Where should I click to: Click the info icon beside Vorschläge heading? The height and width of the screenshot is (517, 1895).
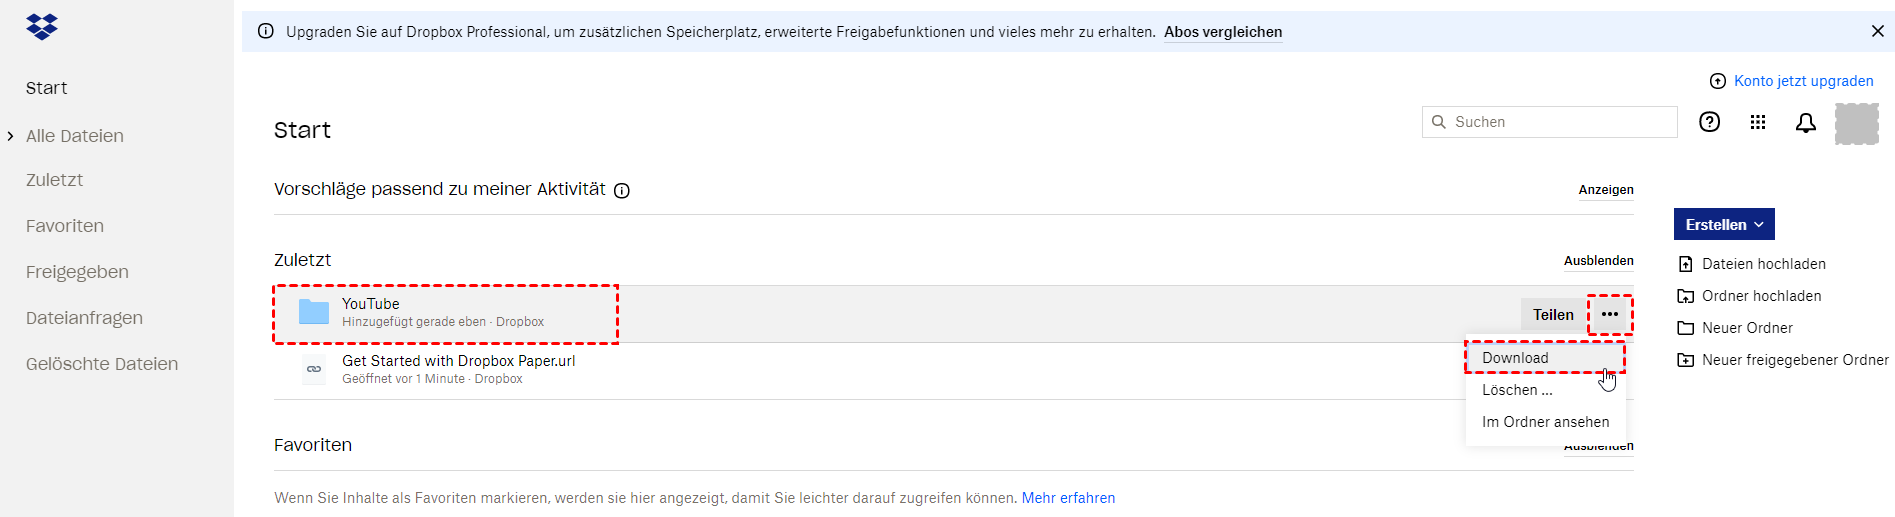[x=622, y=191]
